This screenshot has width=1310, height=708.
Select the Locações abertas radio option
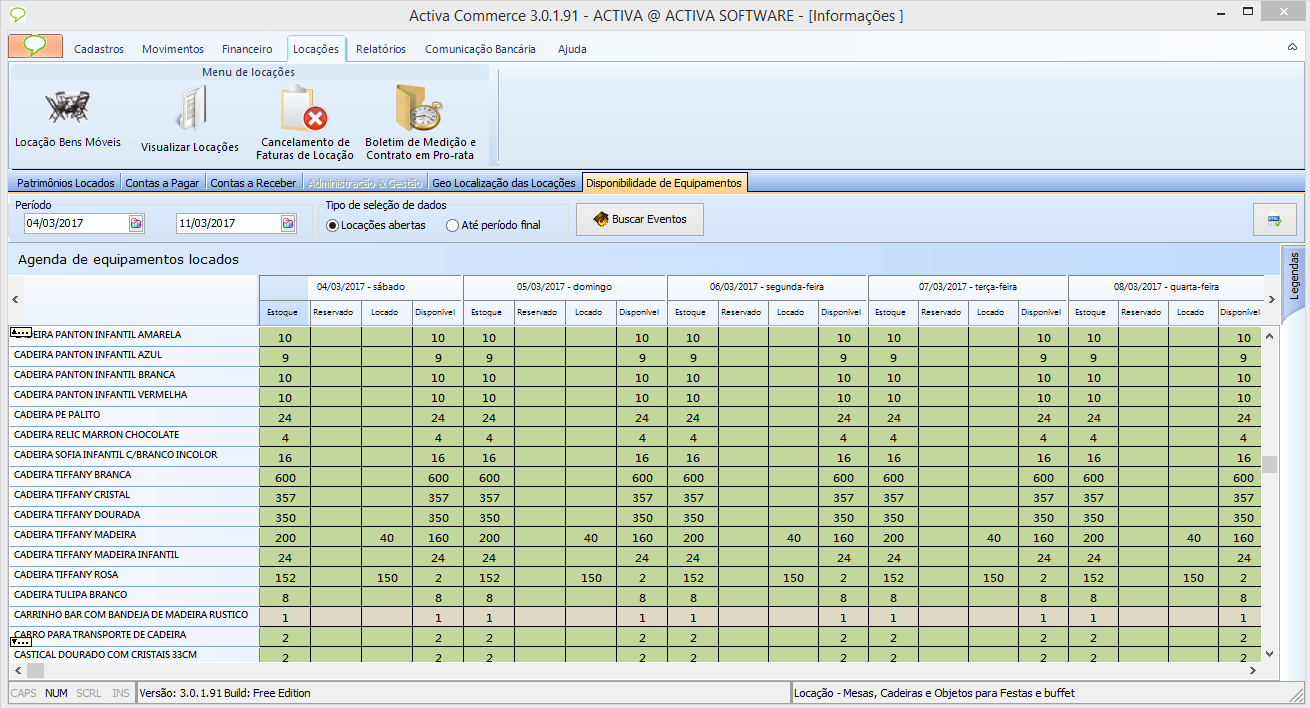click(333, 225)
